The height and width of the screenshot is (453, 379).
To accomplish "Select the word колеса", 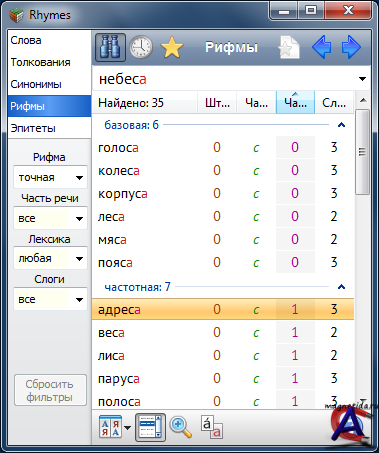I will 223,170.
